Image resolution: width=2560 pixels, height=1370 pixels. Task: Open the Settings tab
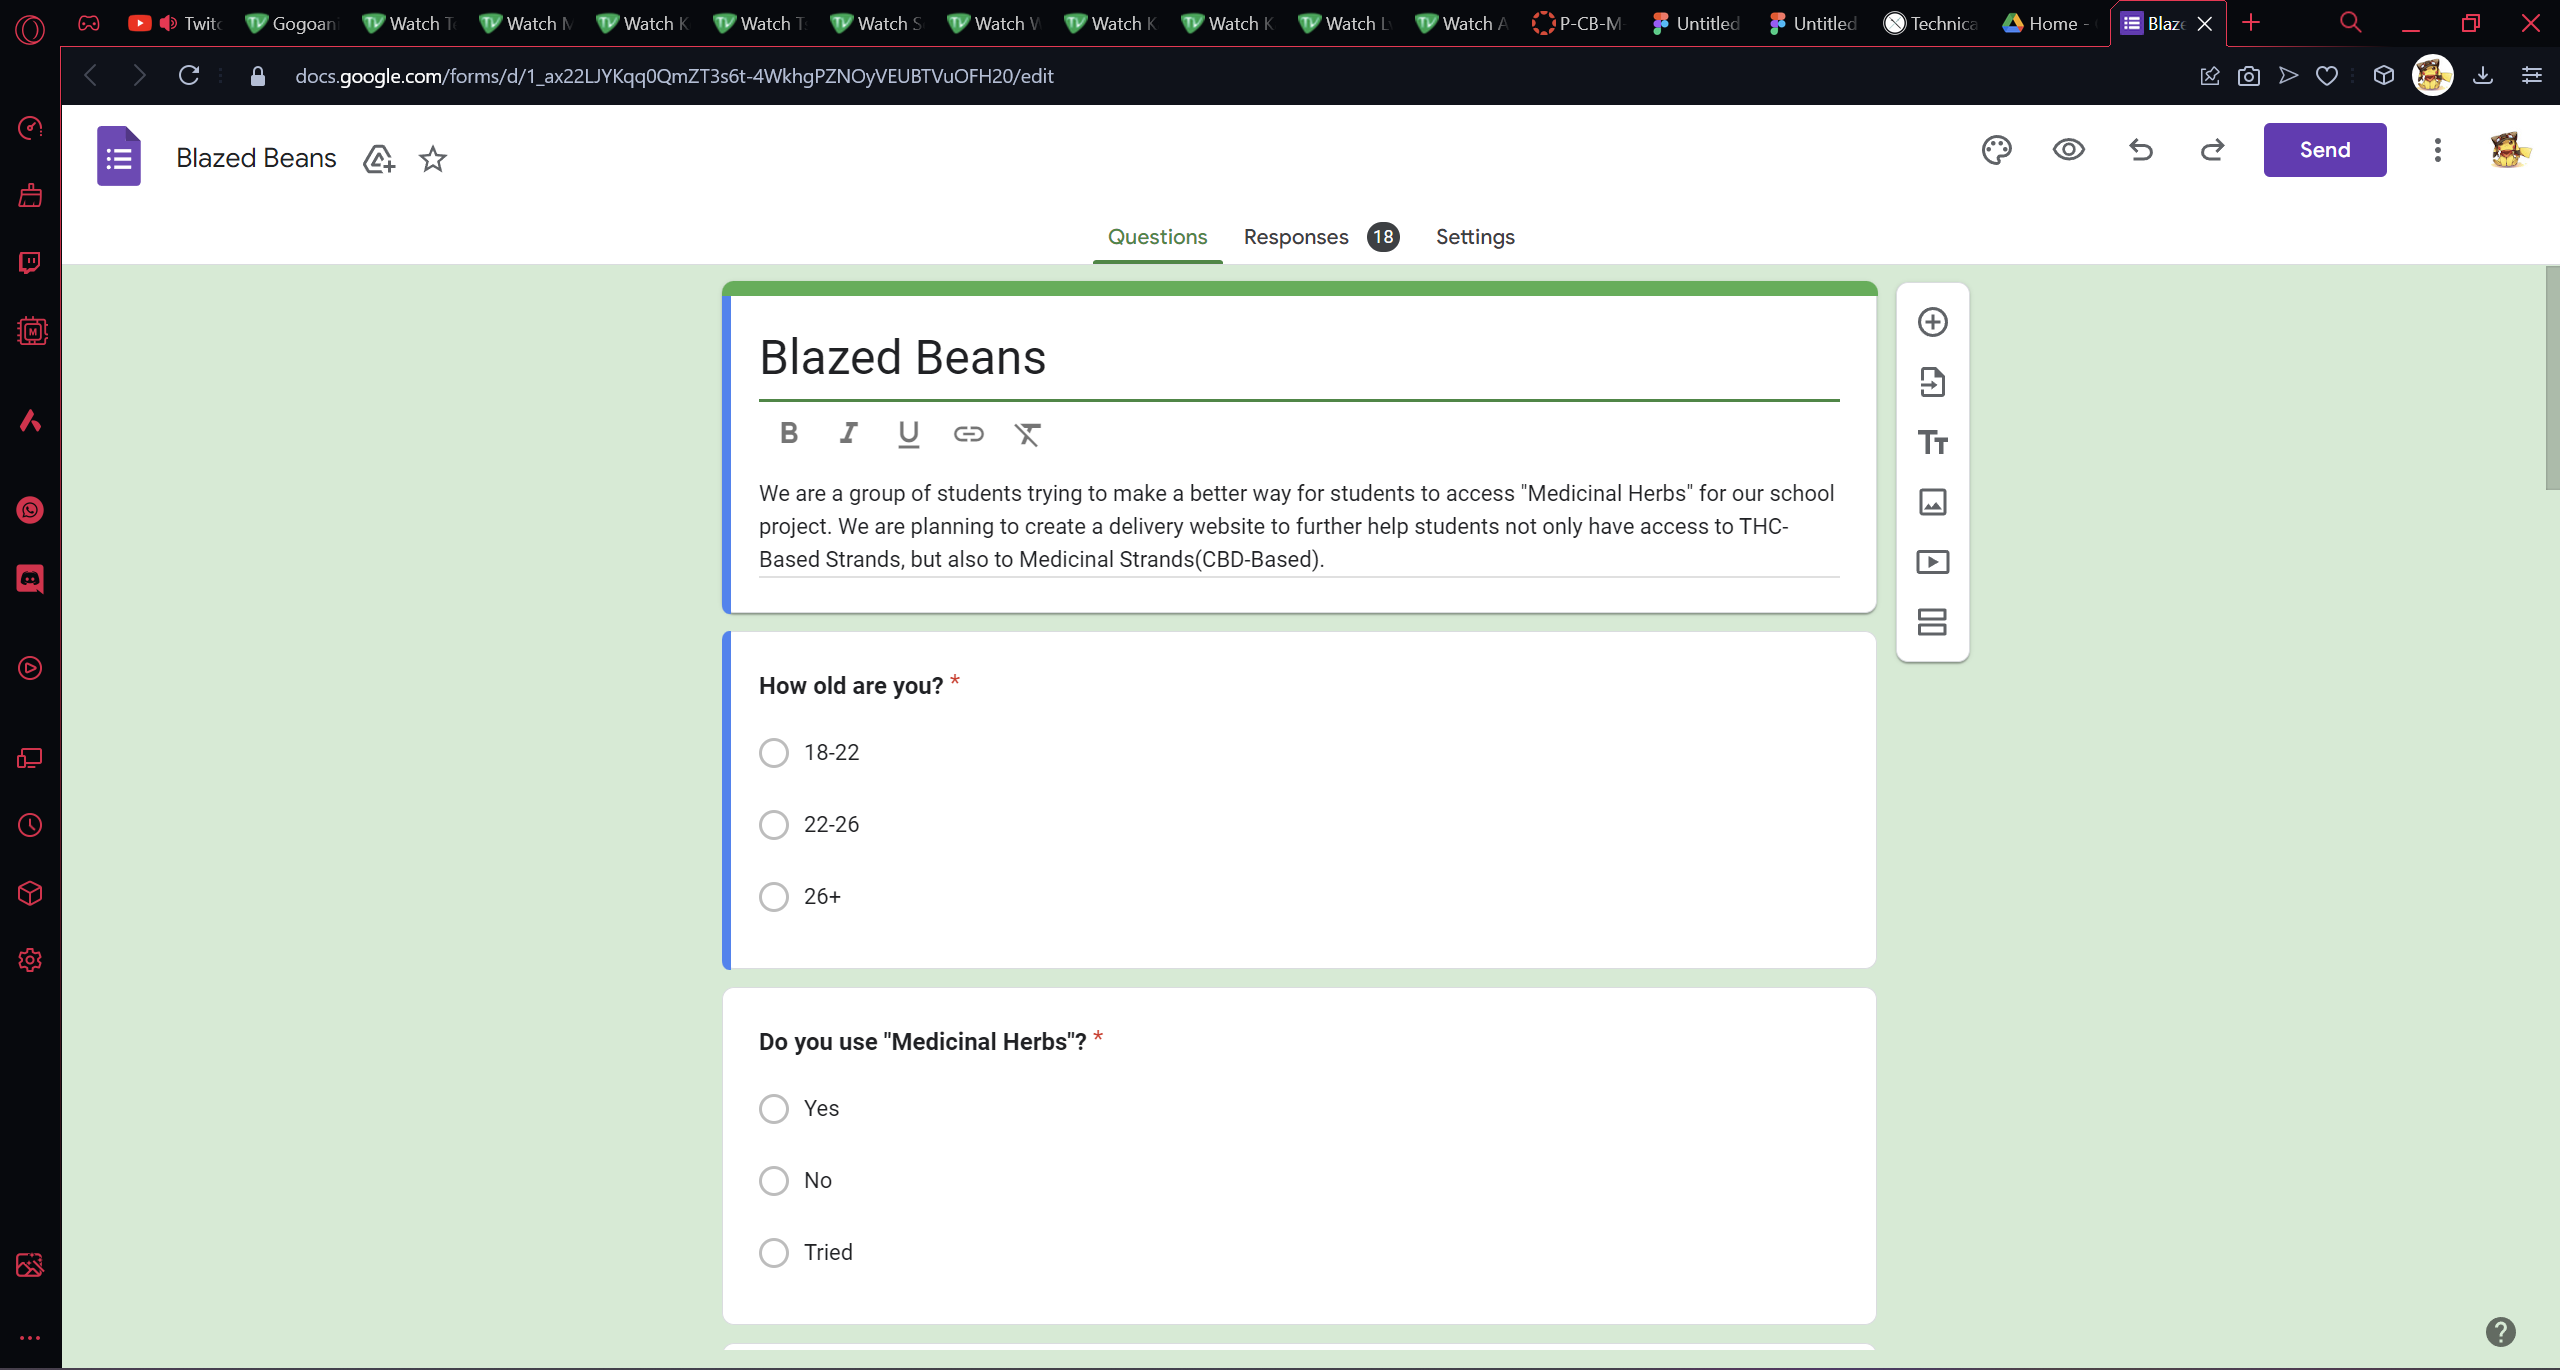[1475, 237]
